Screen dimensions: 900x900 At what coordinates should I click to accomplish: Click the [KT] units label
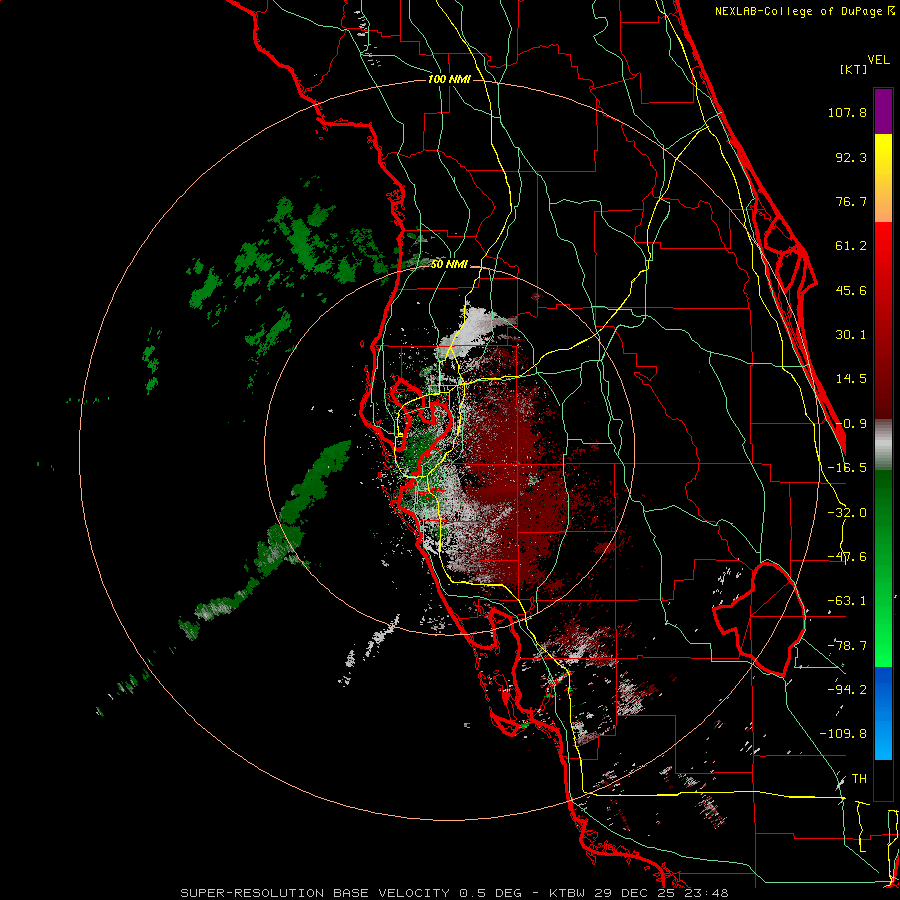coord(853,69)
